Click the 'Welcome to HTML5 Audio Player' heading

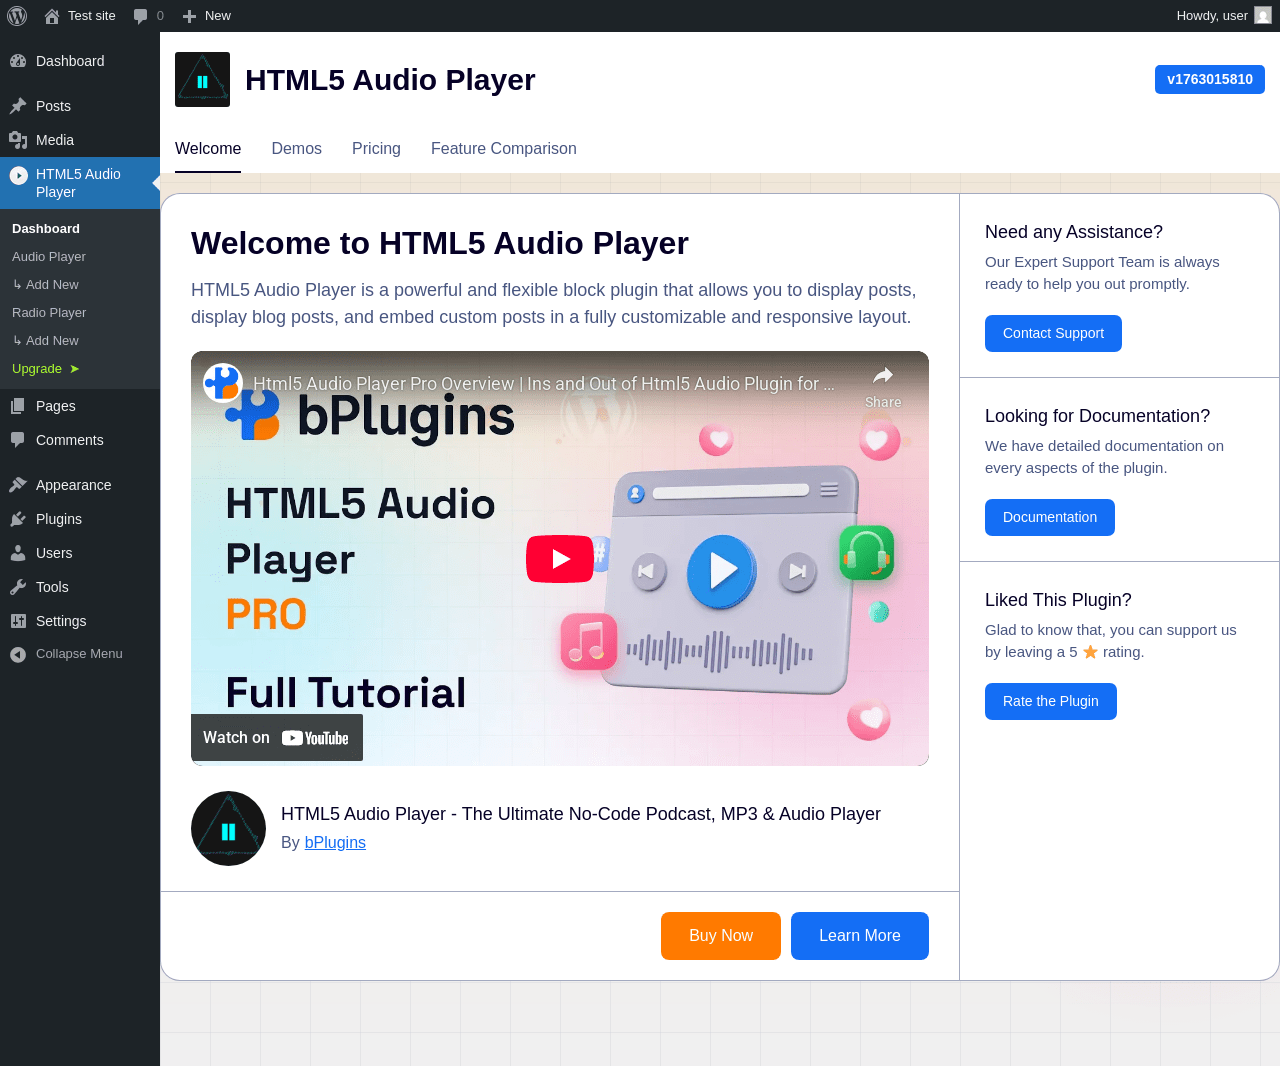440,244
